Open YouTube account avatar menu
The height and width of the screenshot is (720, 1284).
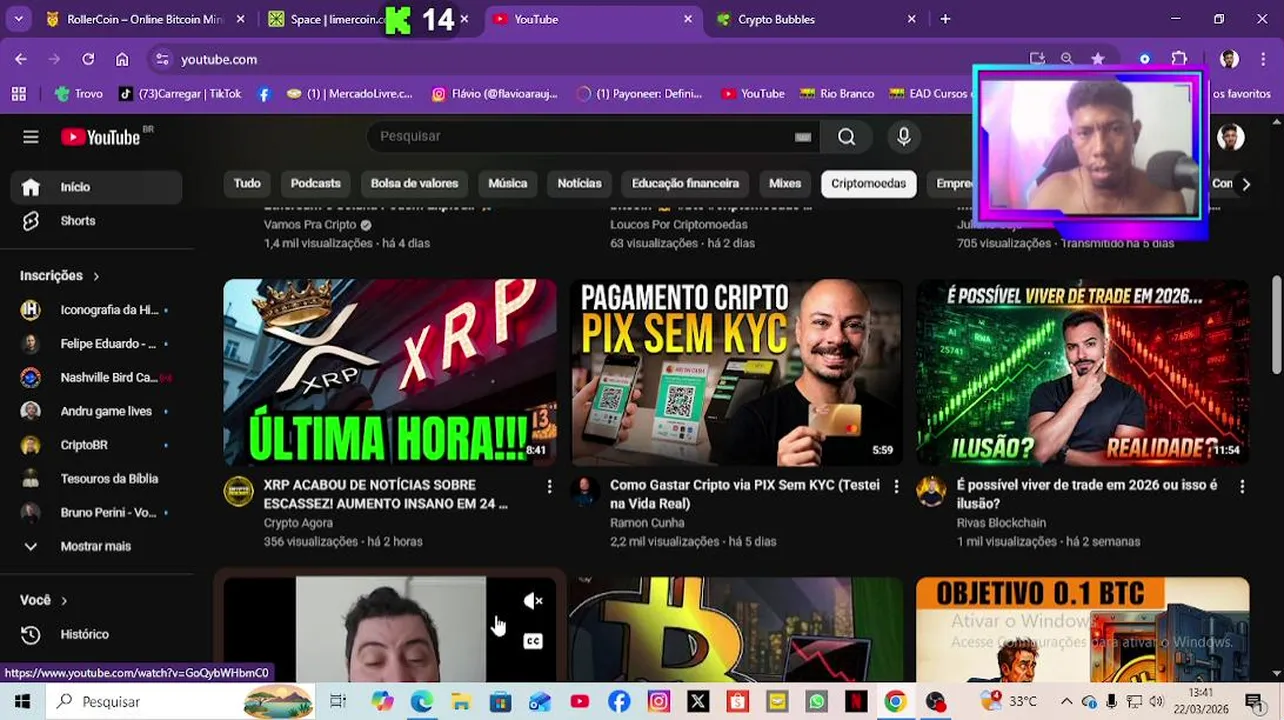pyautogui.click(x=1231, y=137)
